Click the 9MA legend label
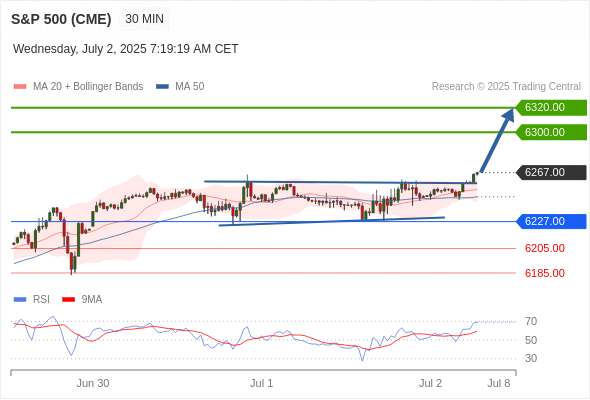The height and width of the screenshot is (400, 590). [x=92, y=300]
